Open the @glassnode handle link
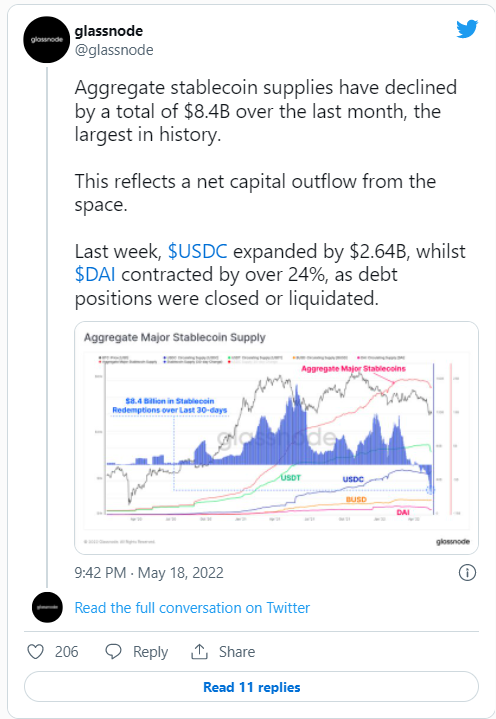The image size is (496, 719). click(x=114, y=50)
